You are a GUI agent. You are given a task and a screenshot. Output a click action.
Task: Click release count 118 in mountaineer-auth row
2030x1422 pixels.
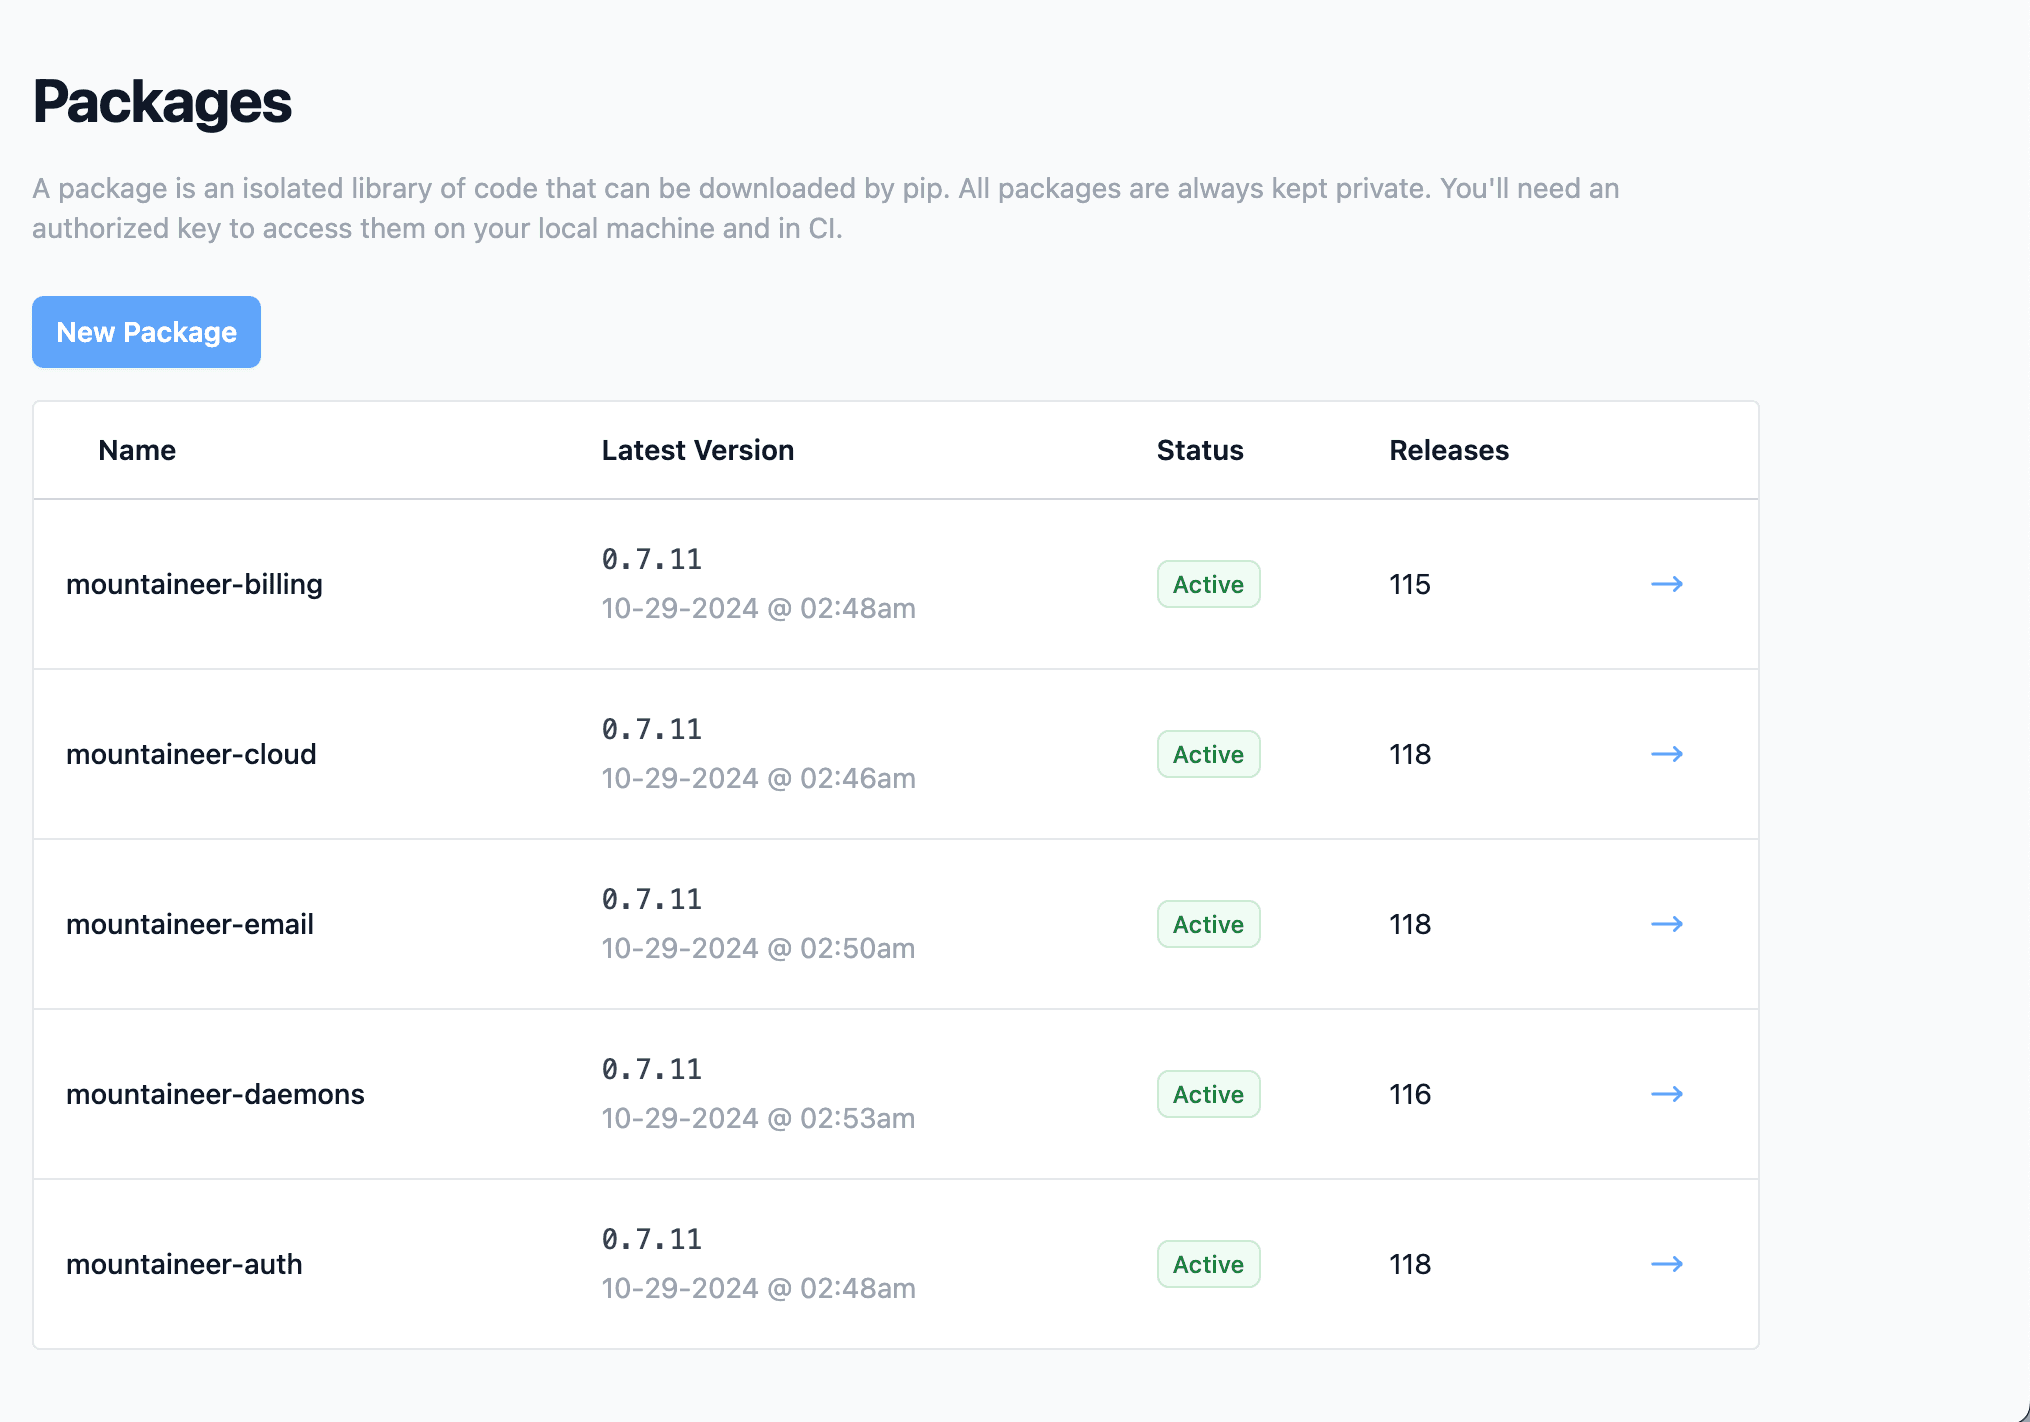1410,1264
